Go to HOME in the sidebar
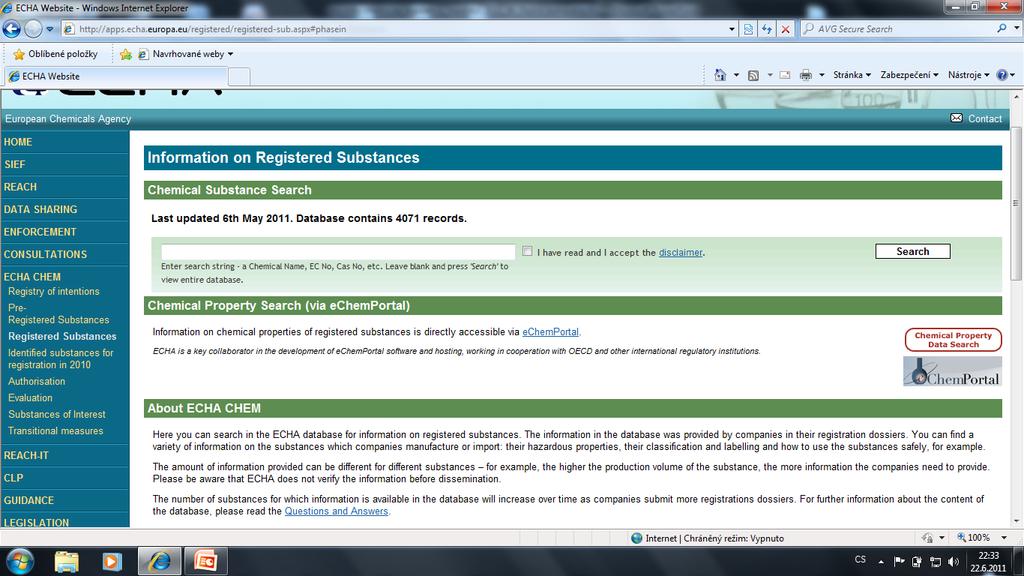The height and width of the screenshot is (576, 1024). pyautogui.click(x=18, y=142)
